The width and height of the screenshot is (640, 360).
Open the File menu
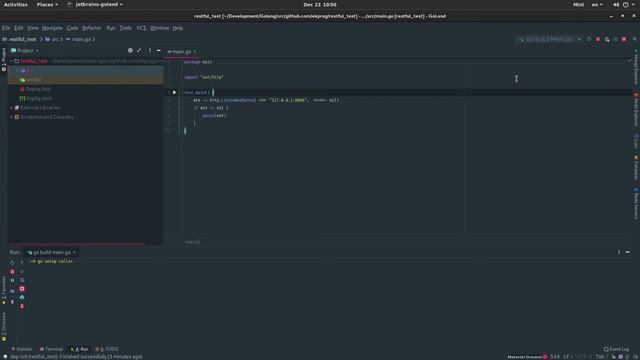pyautogui.click(x=6, y=28)
